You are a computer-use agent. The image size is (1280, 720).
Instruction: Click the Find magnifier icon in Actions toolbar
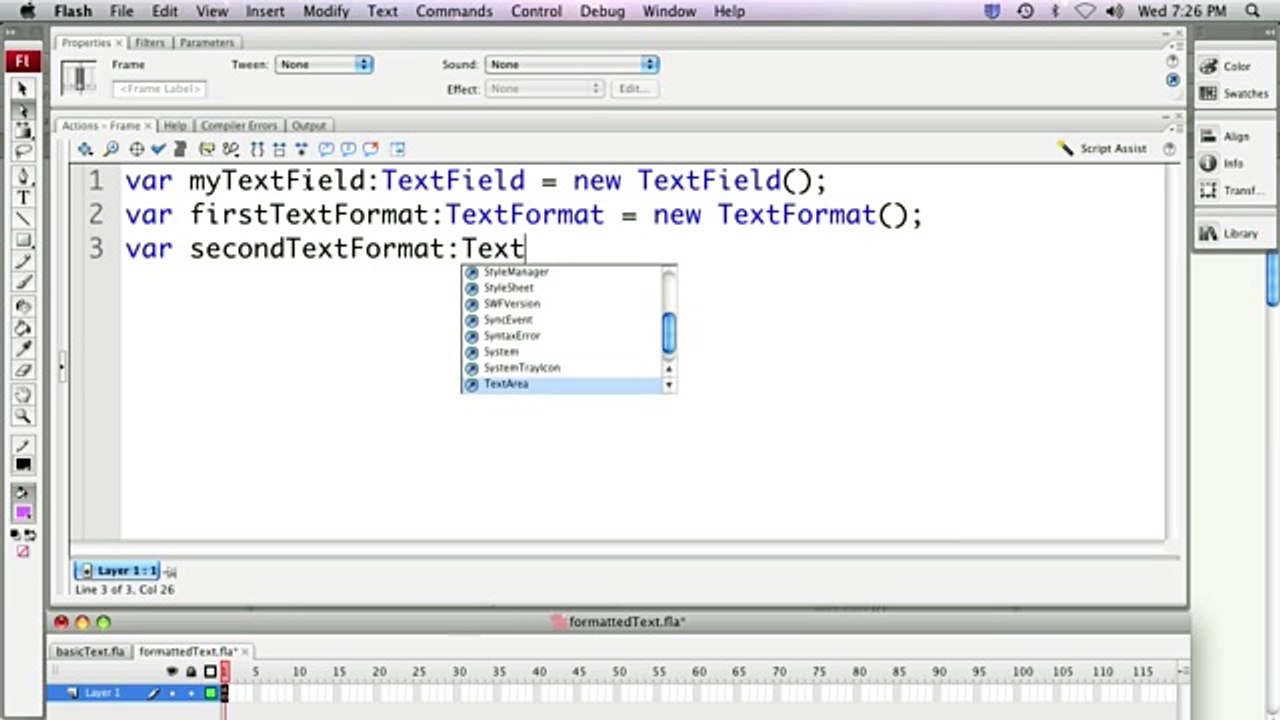(111, 149)
